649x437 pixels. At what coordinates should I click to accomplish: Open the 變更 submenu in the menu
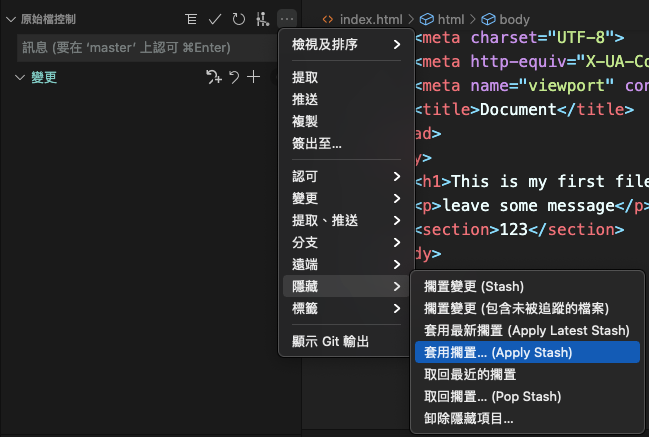pyautogui.click(x=346, y=199)
